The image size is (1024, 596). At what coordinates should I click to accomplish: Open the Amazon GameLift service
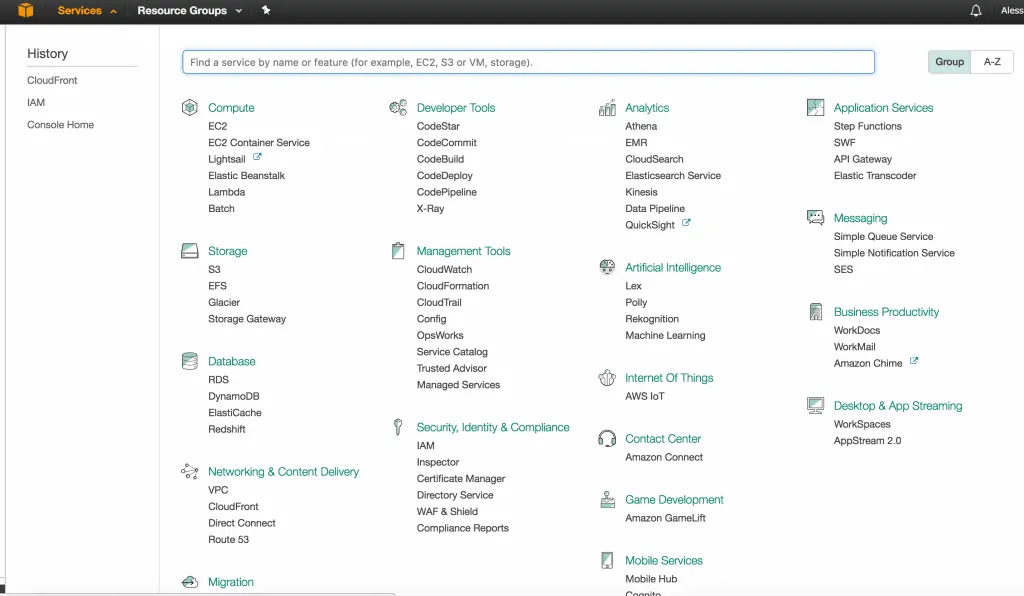coord(665,518)
